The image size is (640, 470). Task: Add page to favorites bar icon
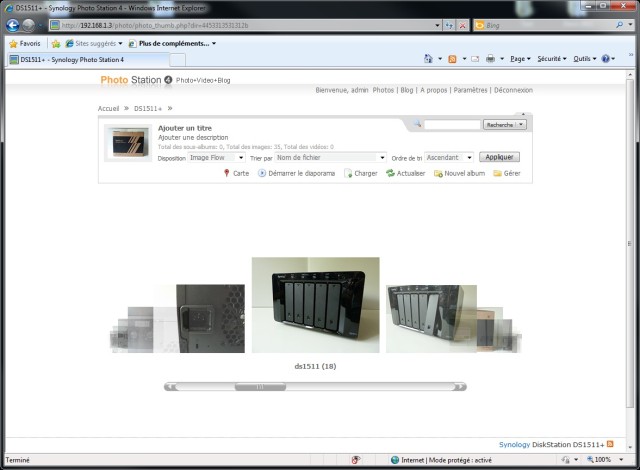coord(56,44)
